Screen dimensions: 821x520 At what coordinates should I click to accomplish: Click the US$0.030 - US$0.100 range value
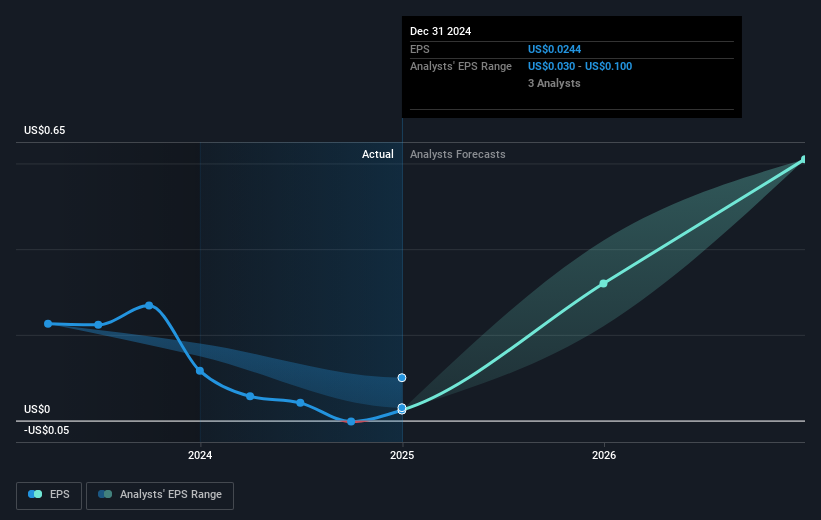(x=580, y=67)
